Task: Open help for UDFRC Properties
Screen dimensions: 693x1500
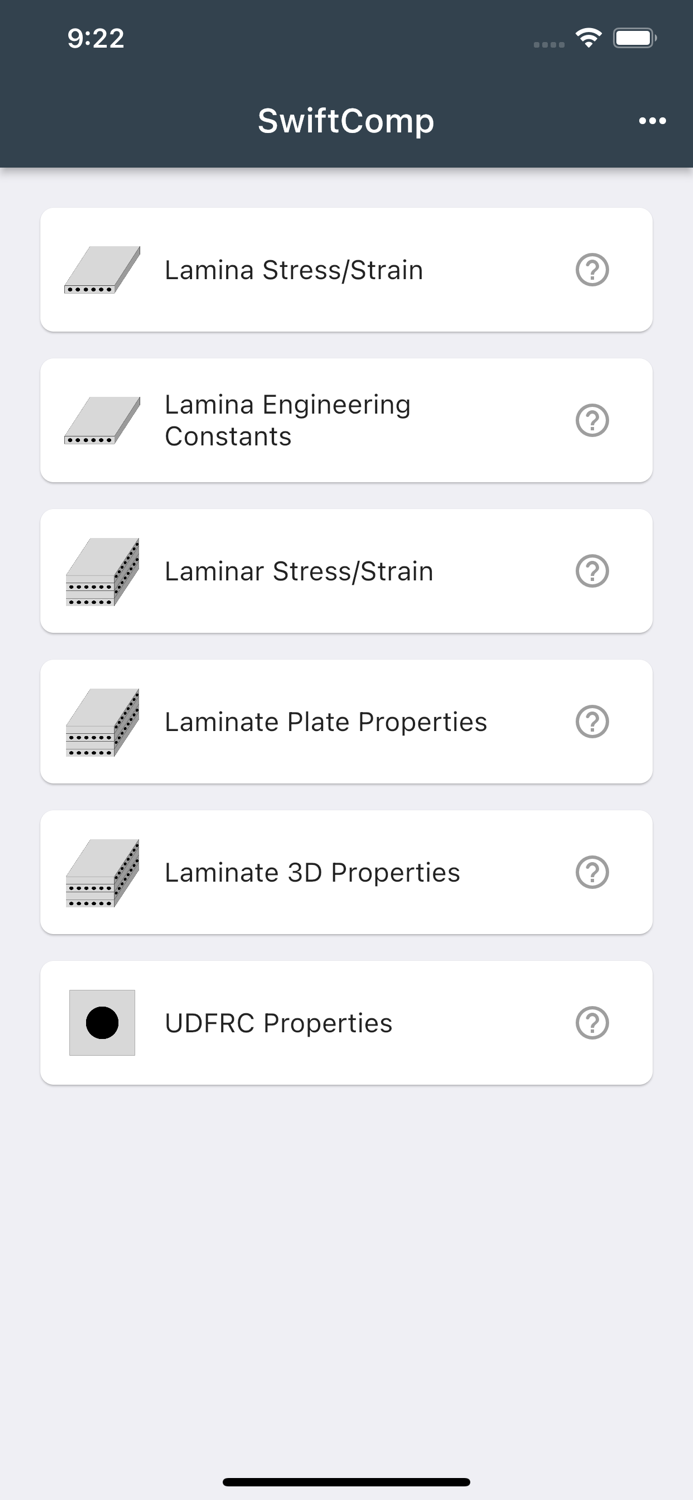Action: pyautogui.click(x=592, y=1022)
